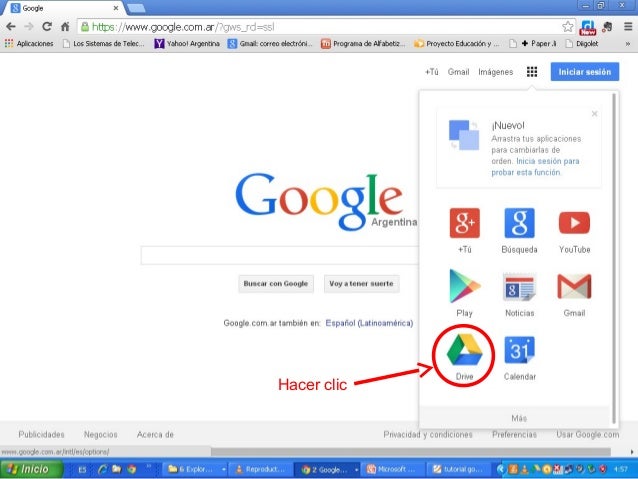Click the Gmail link in the top bar
This screenshot has width=638, height=479.
point(458,72)
